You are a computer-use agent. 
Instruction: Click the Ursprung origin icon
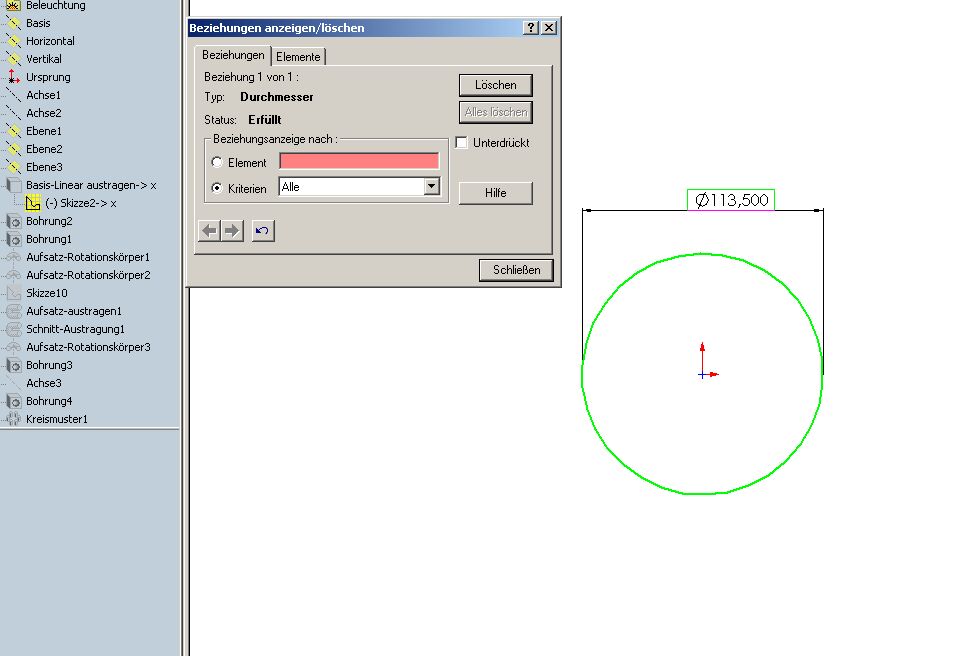12,77
